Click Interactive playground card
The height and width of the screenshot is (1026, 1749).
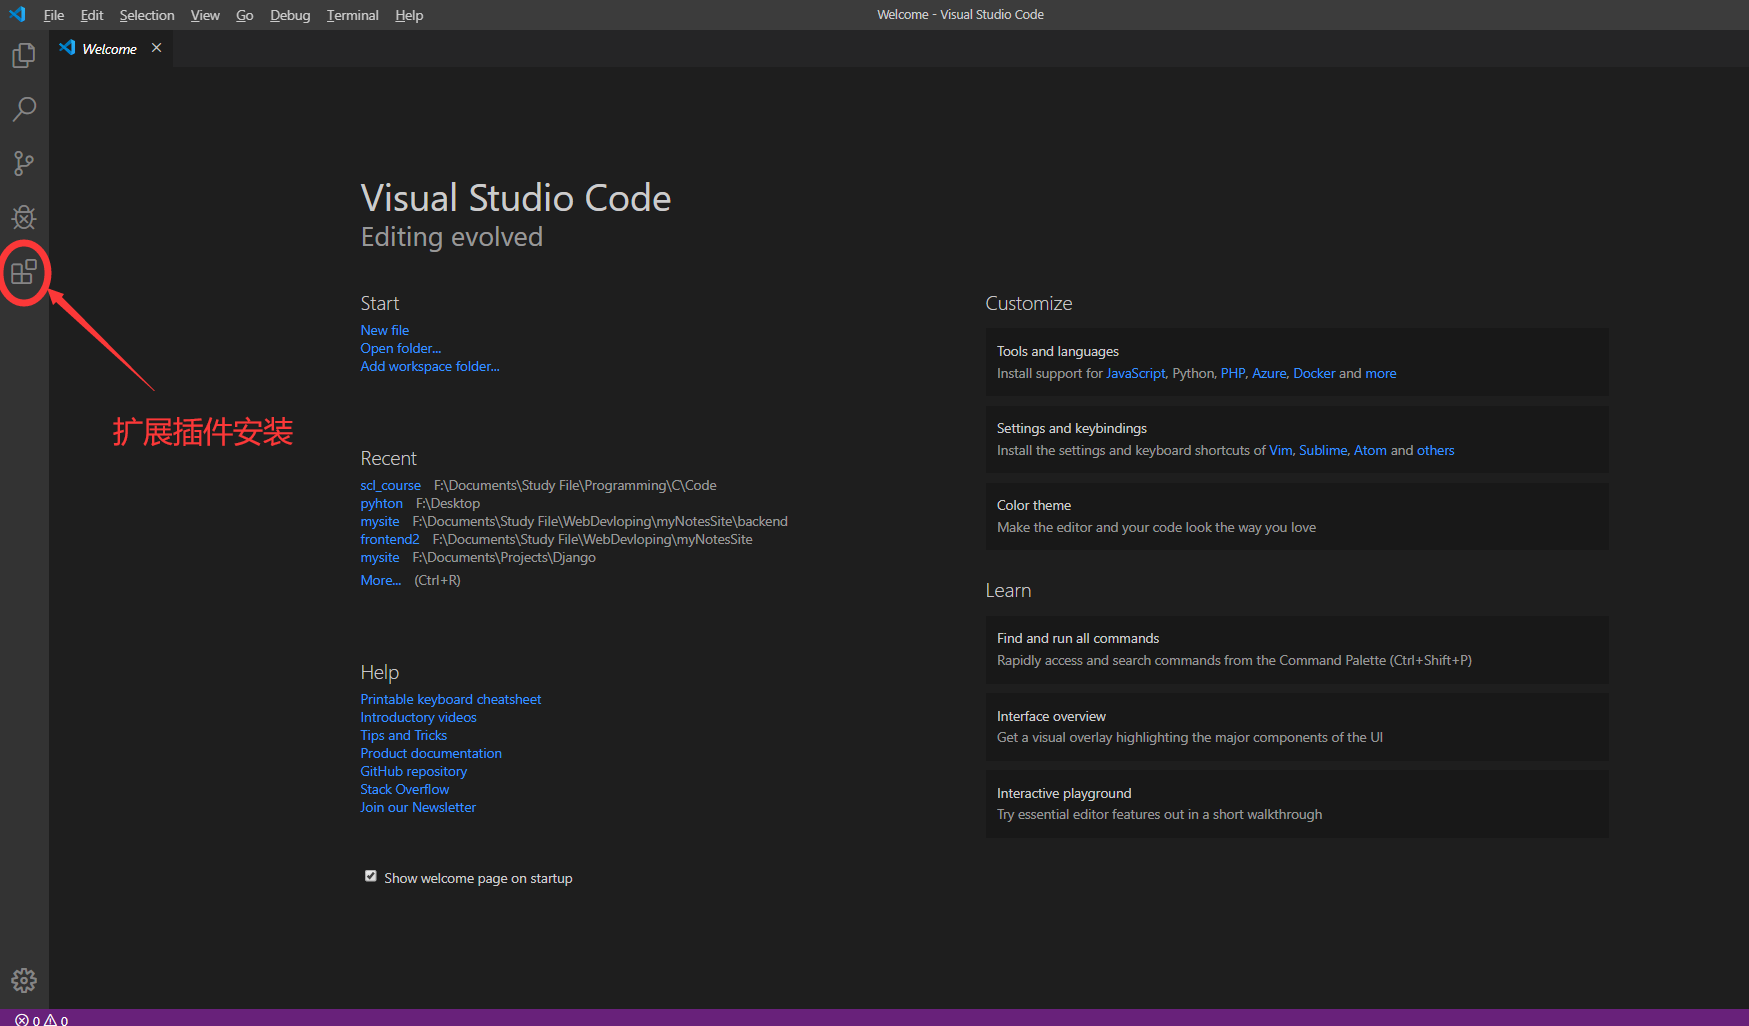click(1297, 804)
